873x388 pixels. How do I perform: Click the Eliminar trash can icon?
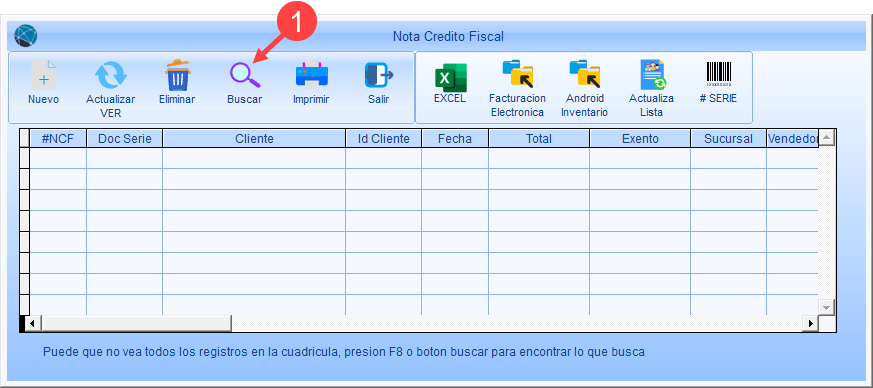178,75
